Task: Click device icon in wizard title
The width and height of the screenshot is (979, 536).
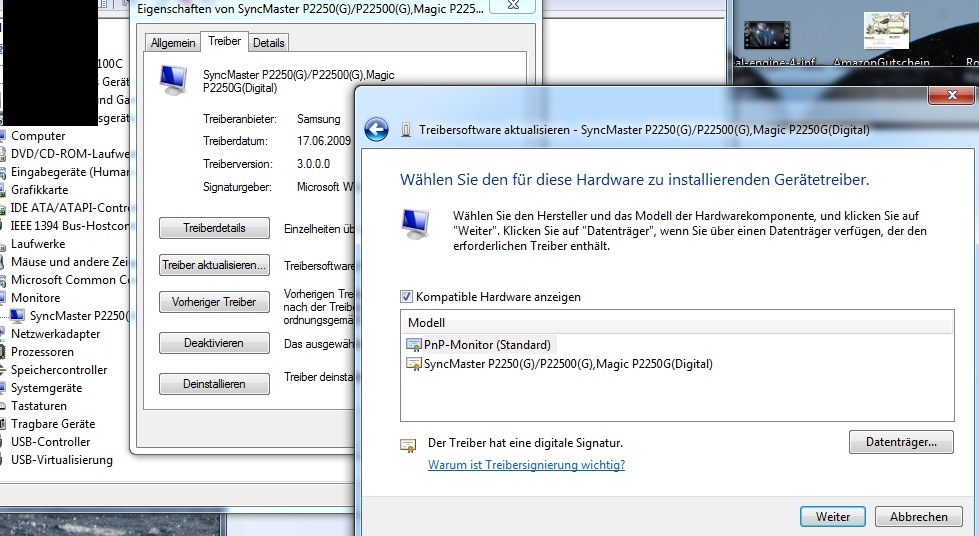Action: coord(406,130)
